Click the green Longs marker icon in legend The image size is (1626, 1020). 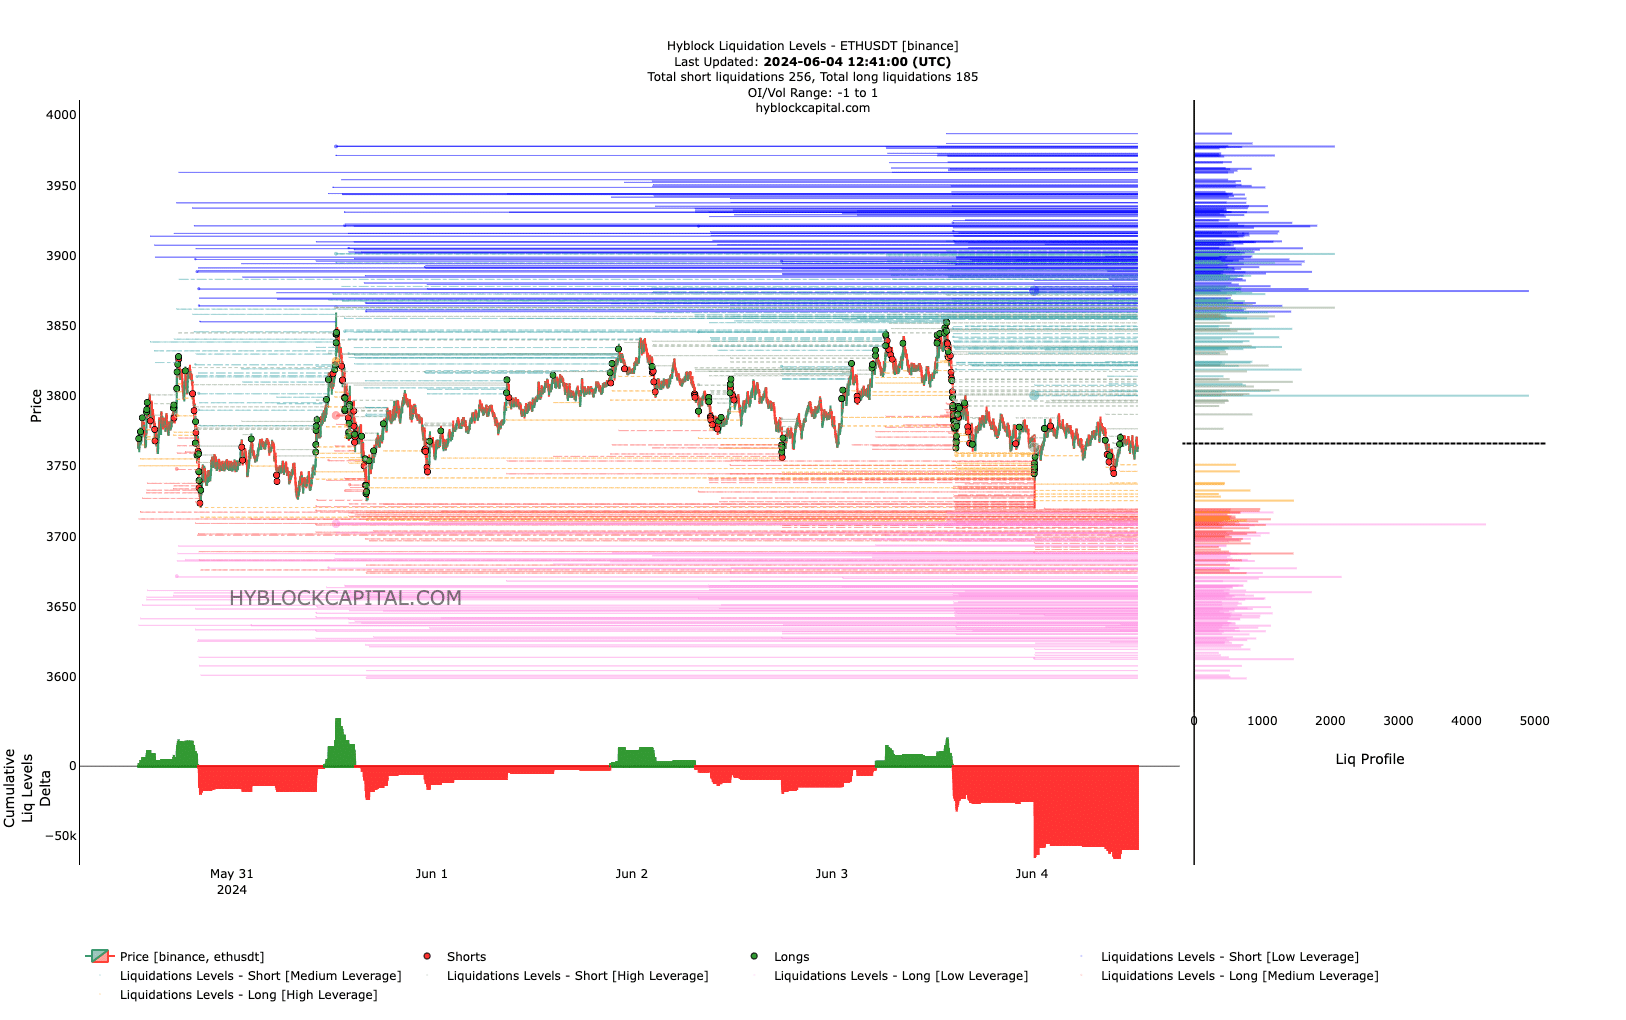(754, 957)
